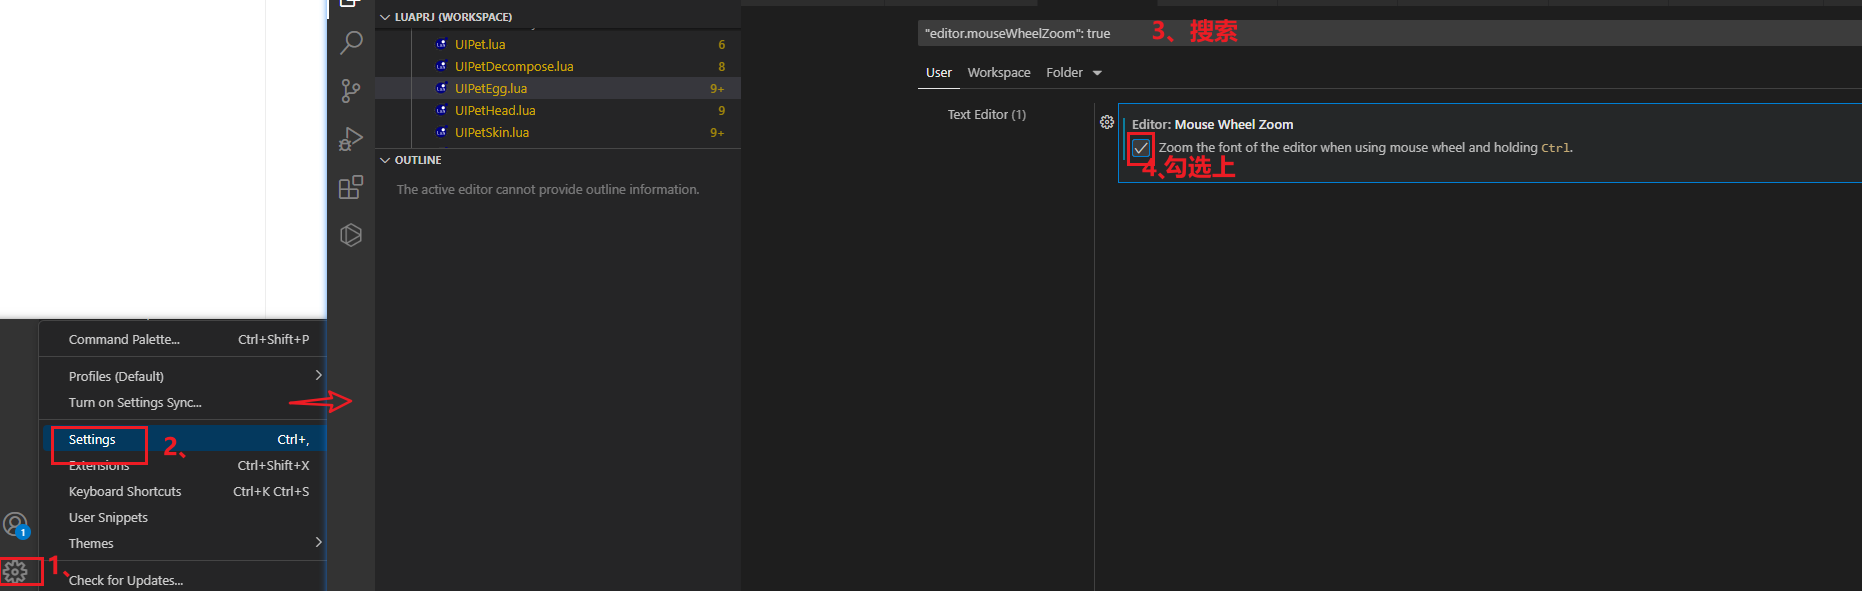1862x591 pixels.
Task: Open UIPetHead.lua in the explorer
Action: (x=495, y=110)
